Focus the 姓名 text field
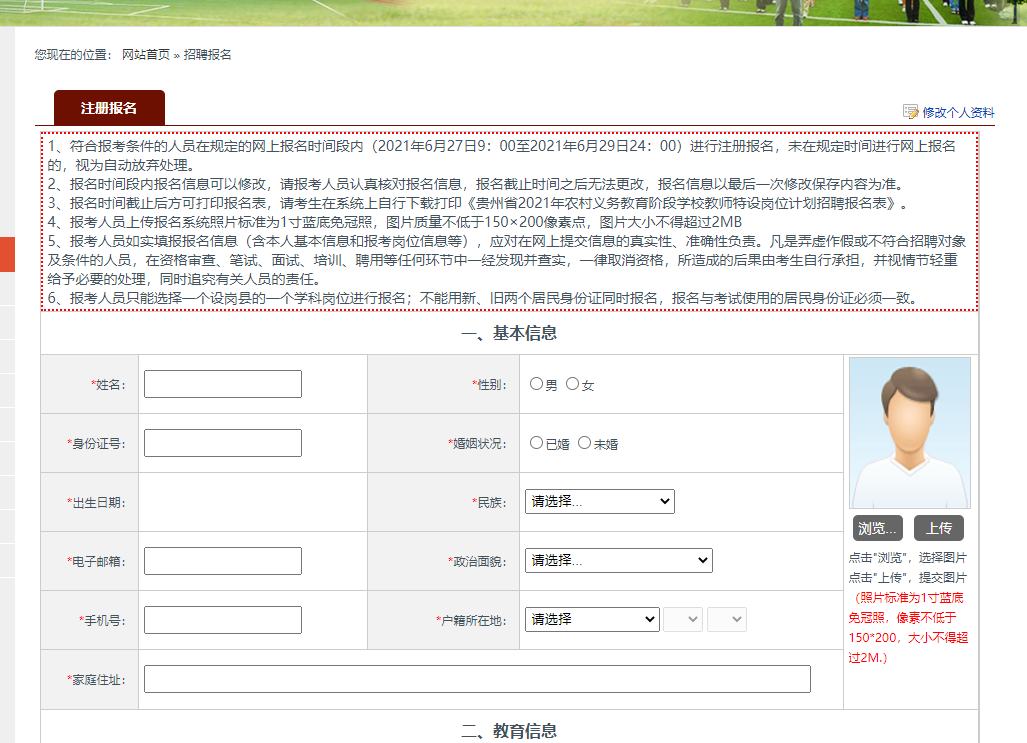This screenshot has width=1027, height=743. (x=223, y=384)
